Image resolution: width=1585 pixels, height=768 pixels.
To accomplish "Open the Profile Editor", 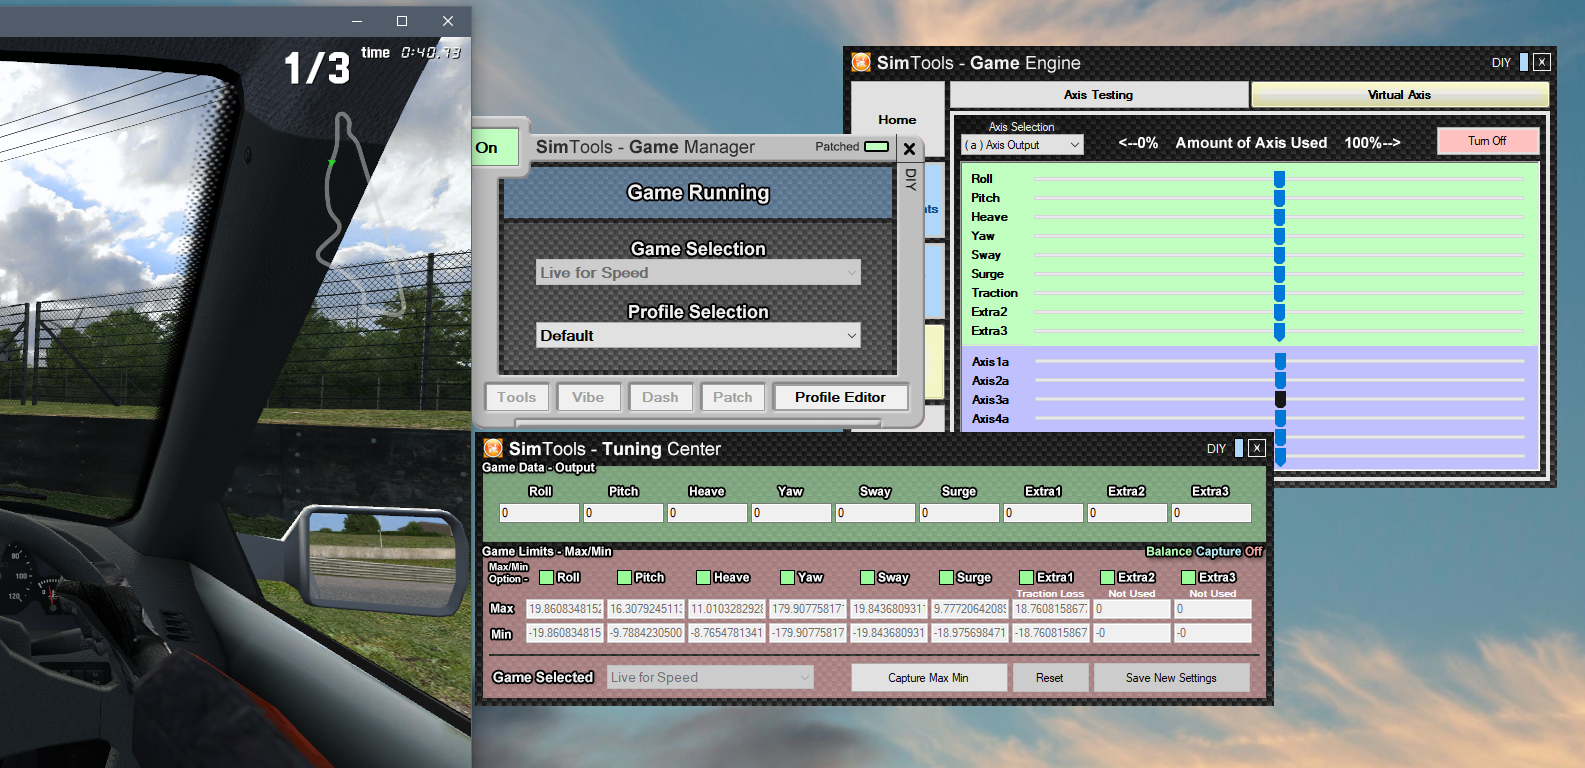I will point(840,397).
